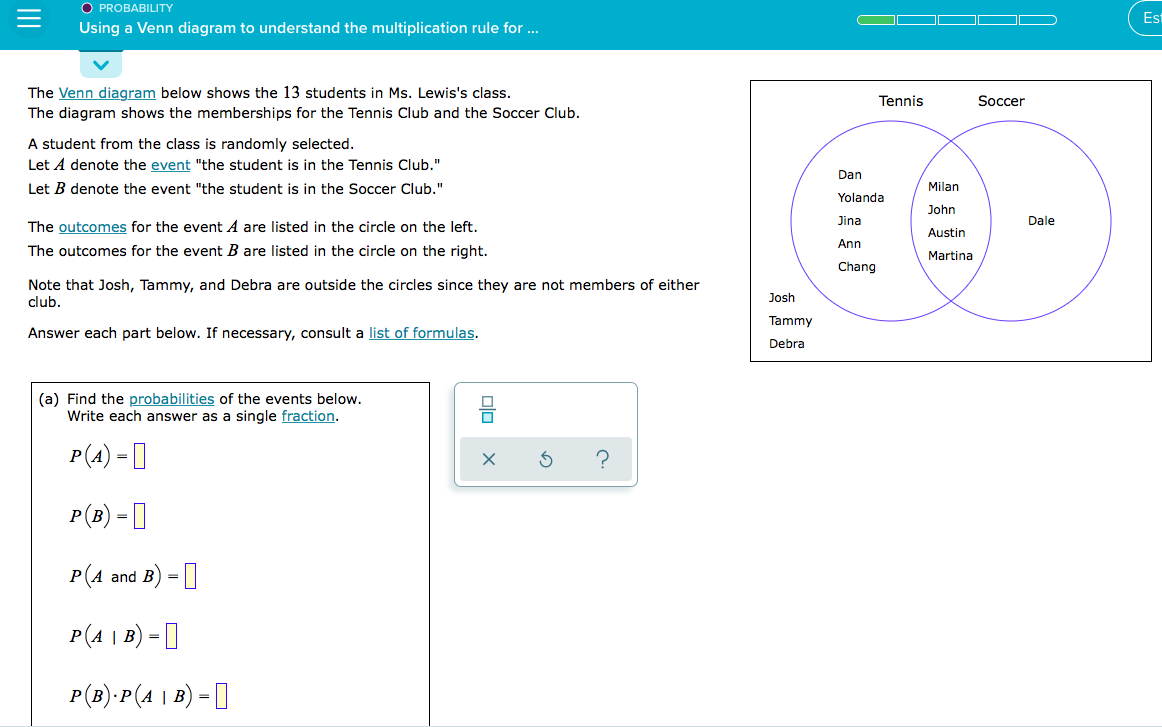Click the green progress segment
1162x727 pixels.
point(876,18)
